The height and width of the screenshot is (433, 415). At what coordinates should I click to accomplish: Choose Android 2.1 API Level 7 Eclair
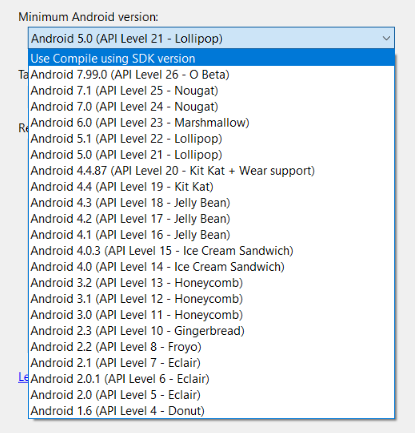(212, 362)
